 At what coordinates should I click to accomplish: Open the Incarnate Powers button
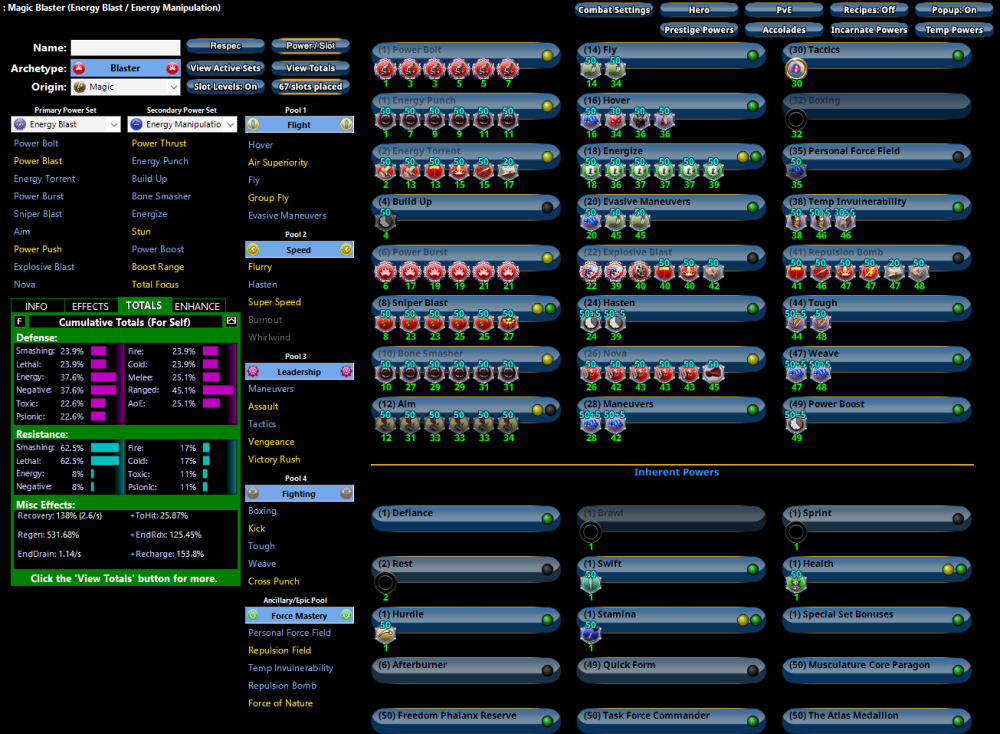(868, 30)
